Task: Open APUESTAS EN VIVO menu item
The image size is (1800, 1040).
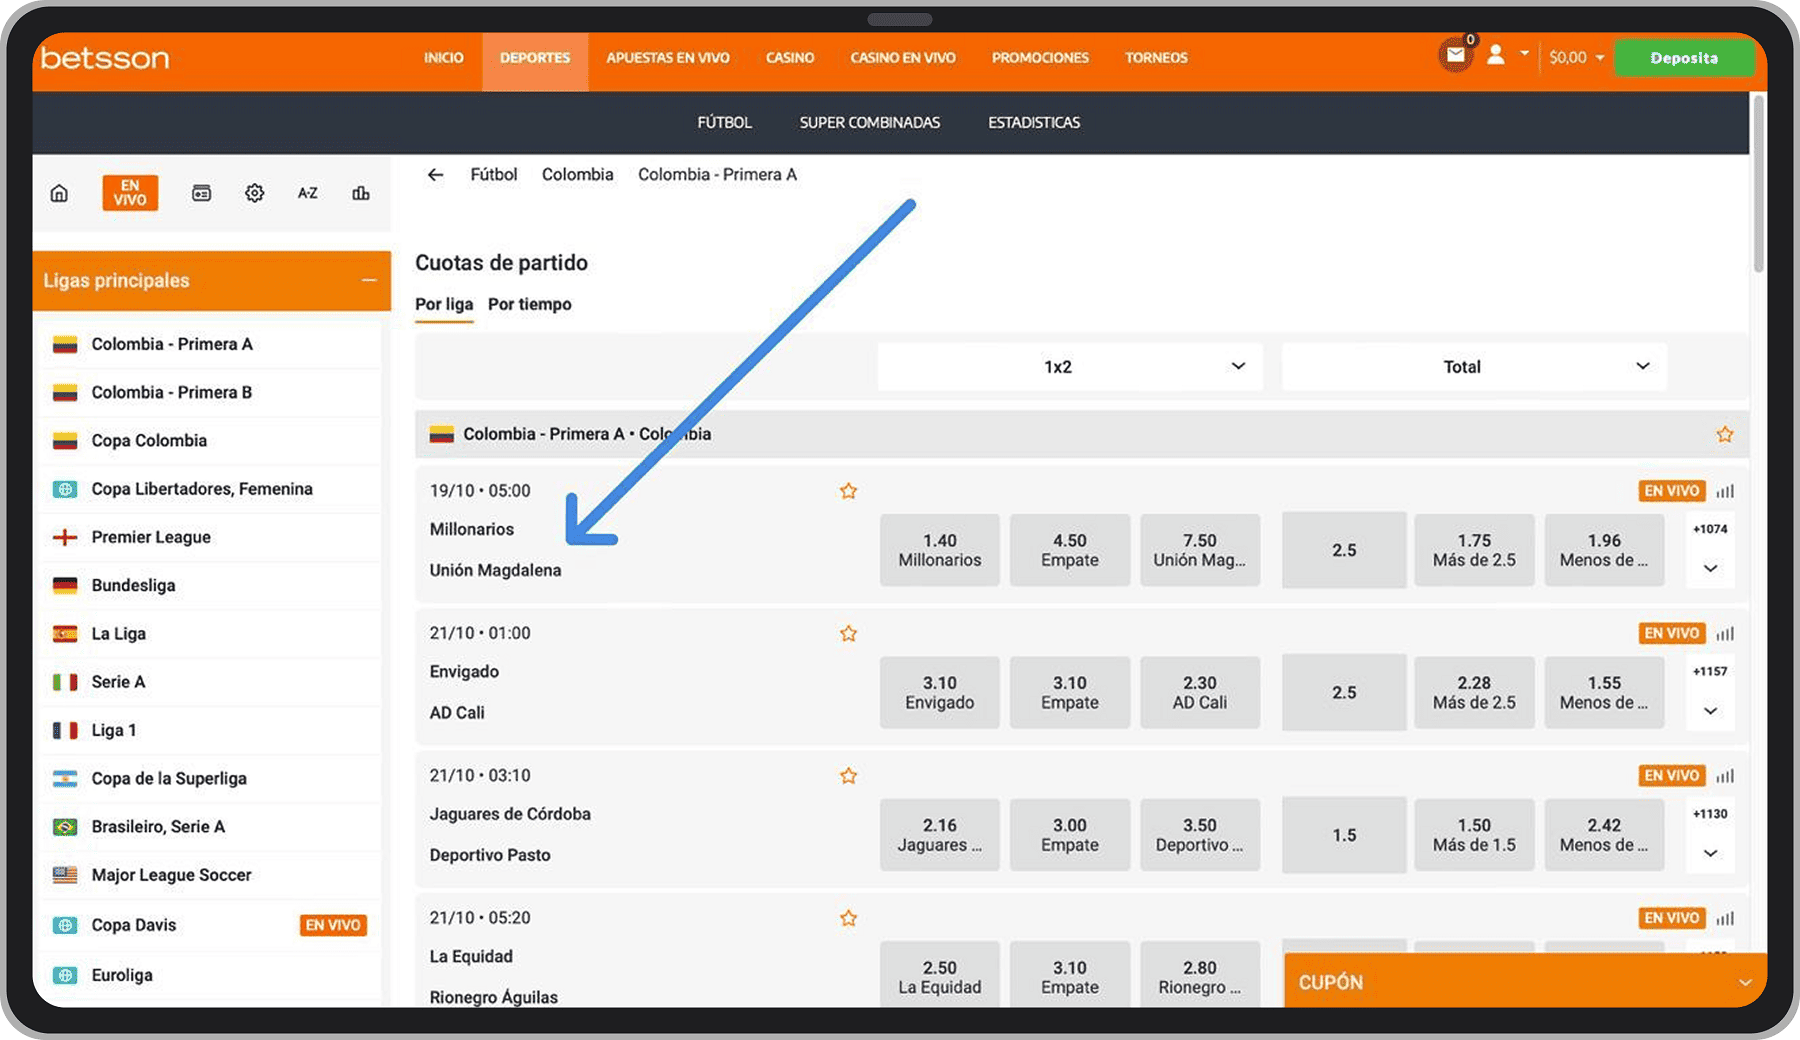Action: (x=668, y=58)
